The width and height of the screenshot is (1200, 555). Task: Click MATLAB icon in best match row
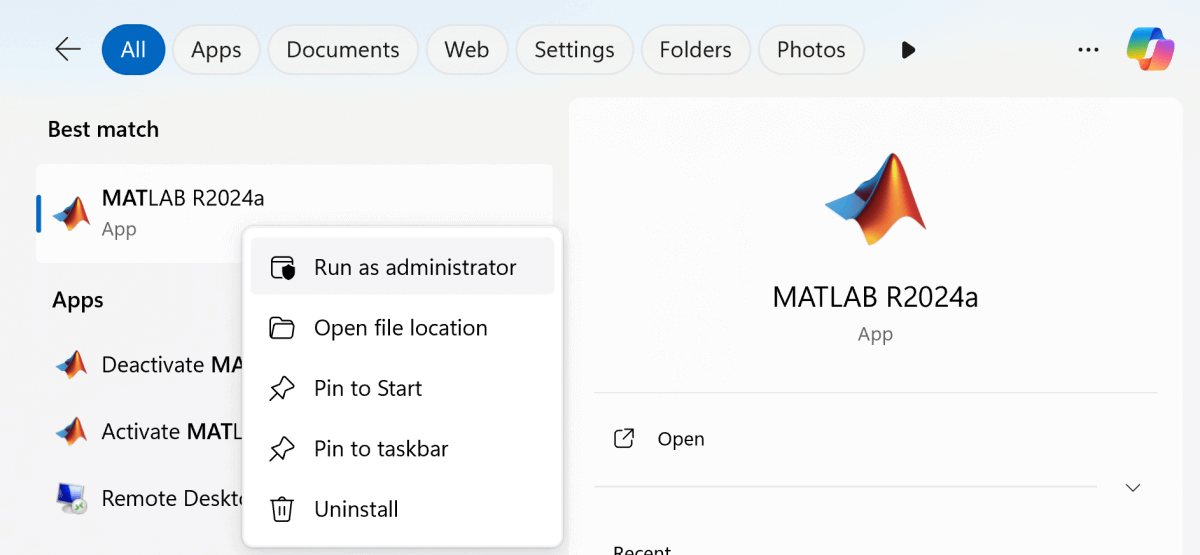coord(72,213)
